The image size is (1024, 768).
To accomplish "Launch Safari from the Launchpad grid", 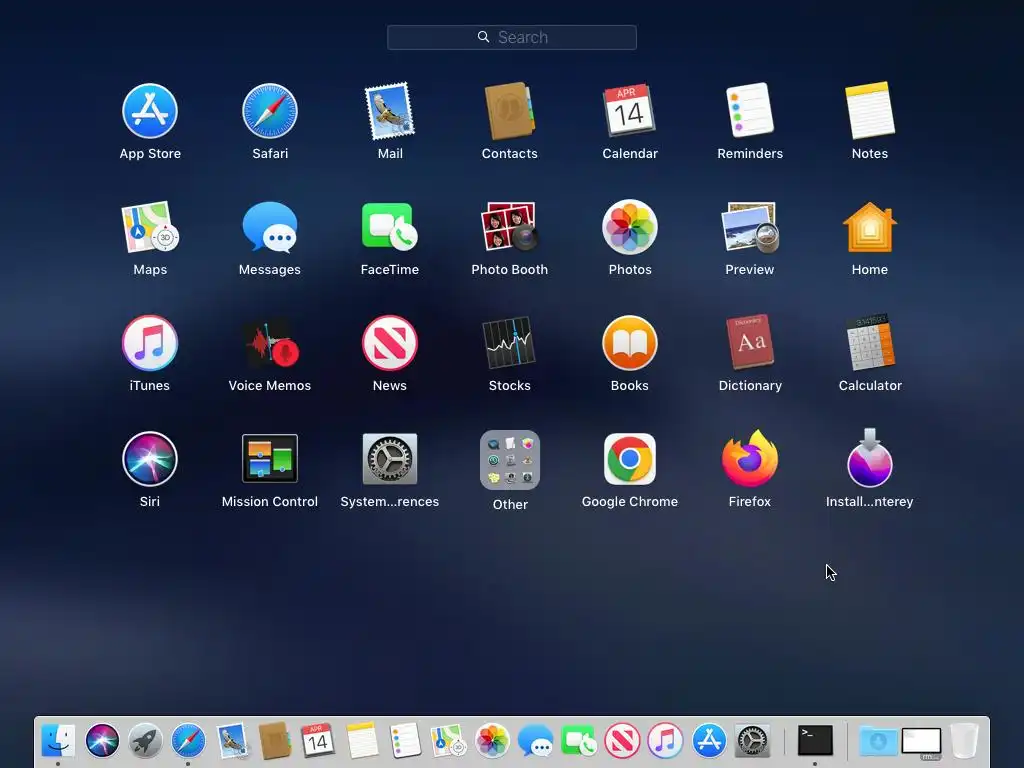I will (x=270, y=111).
